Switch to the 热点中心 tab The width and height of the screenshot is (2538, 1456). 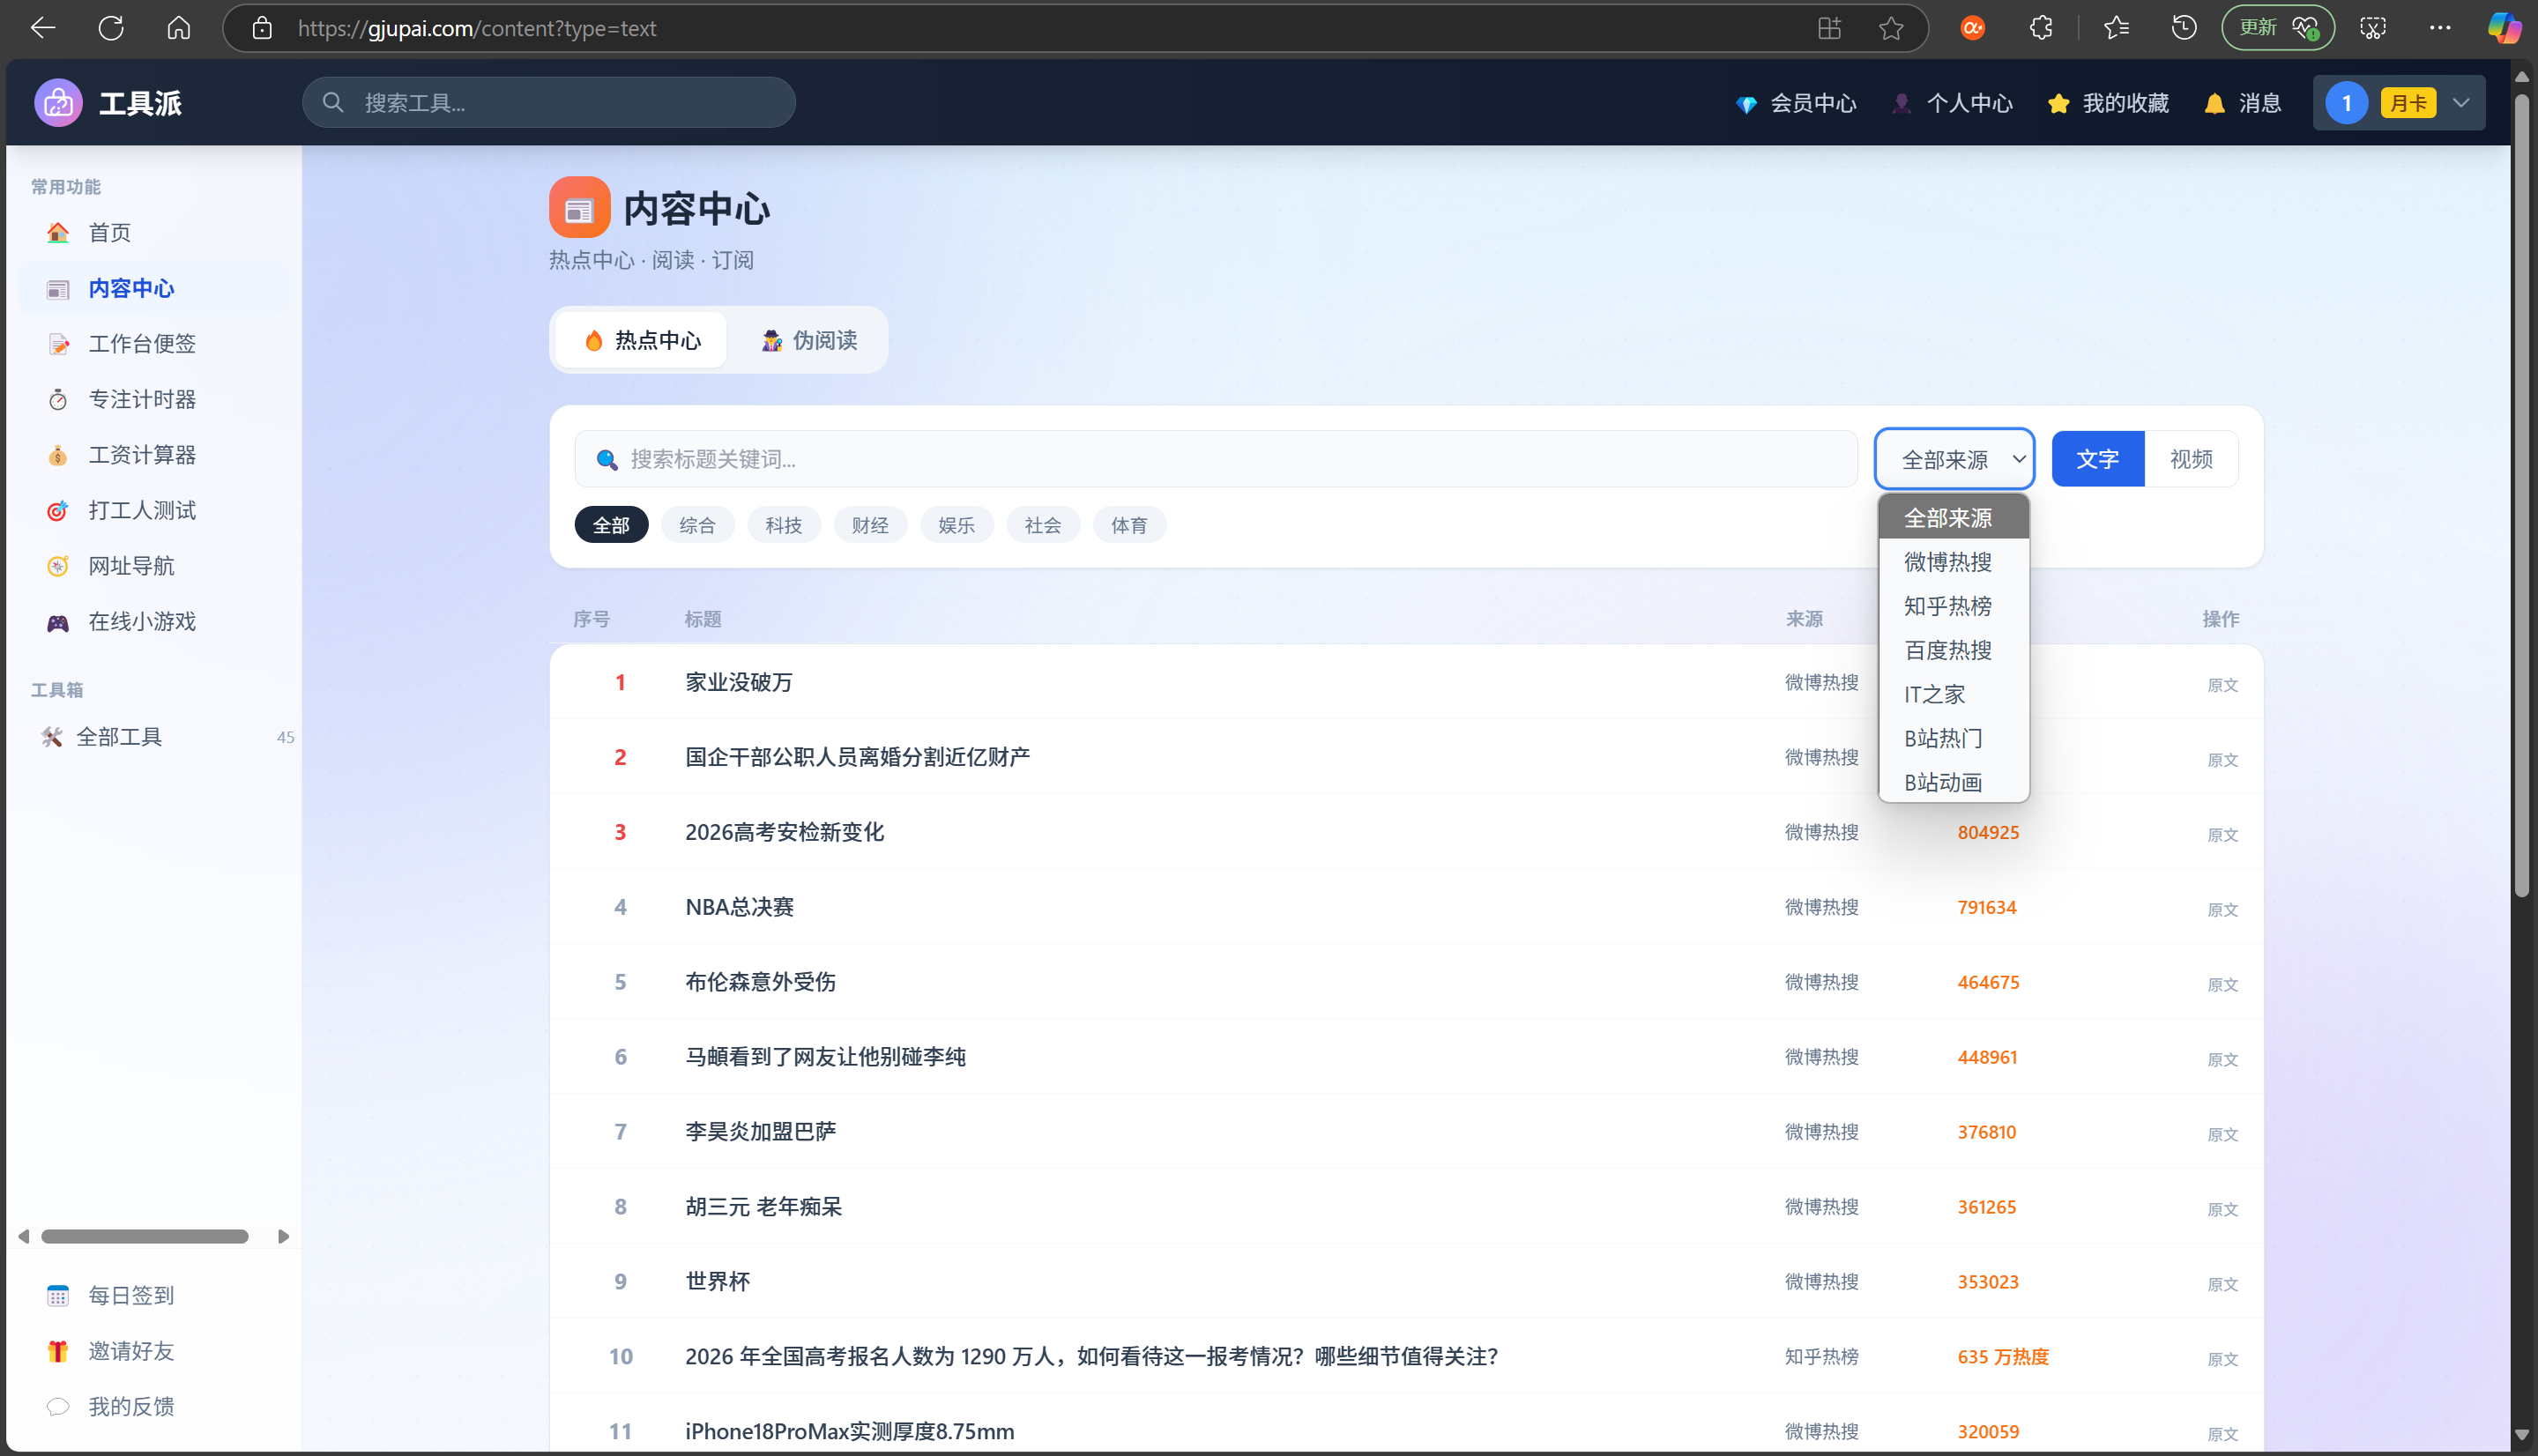point(641,341)
